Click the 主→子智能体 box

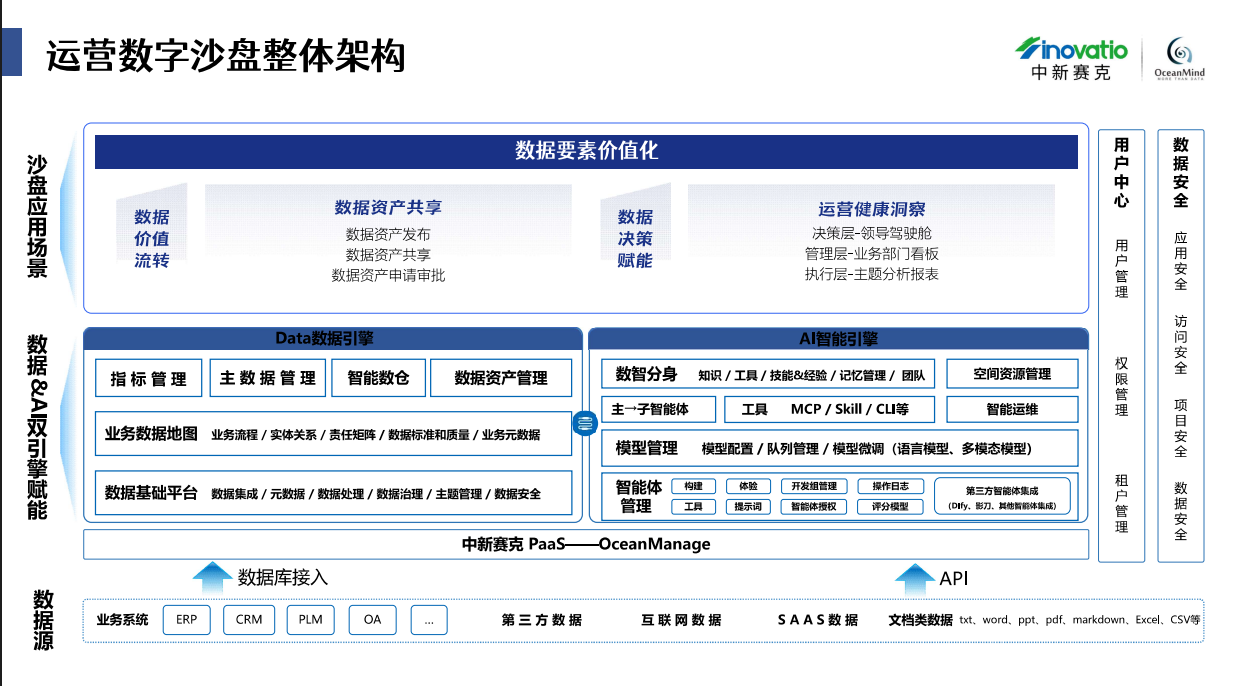pos(659,409)
